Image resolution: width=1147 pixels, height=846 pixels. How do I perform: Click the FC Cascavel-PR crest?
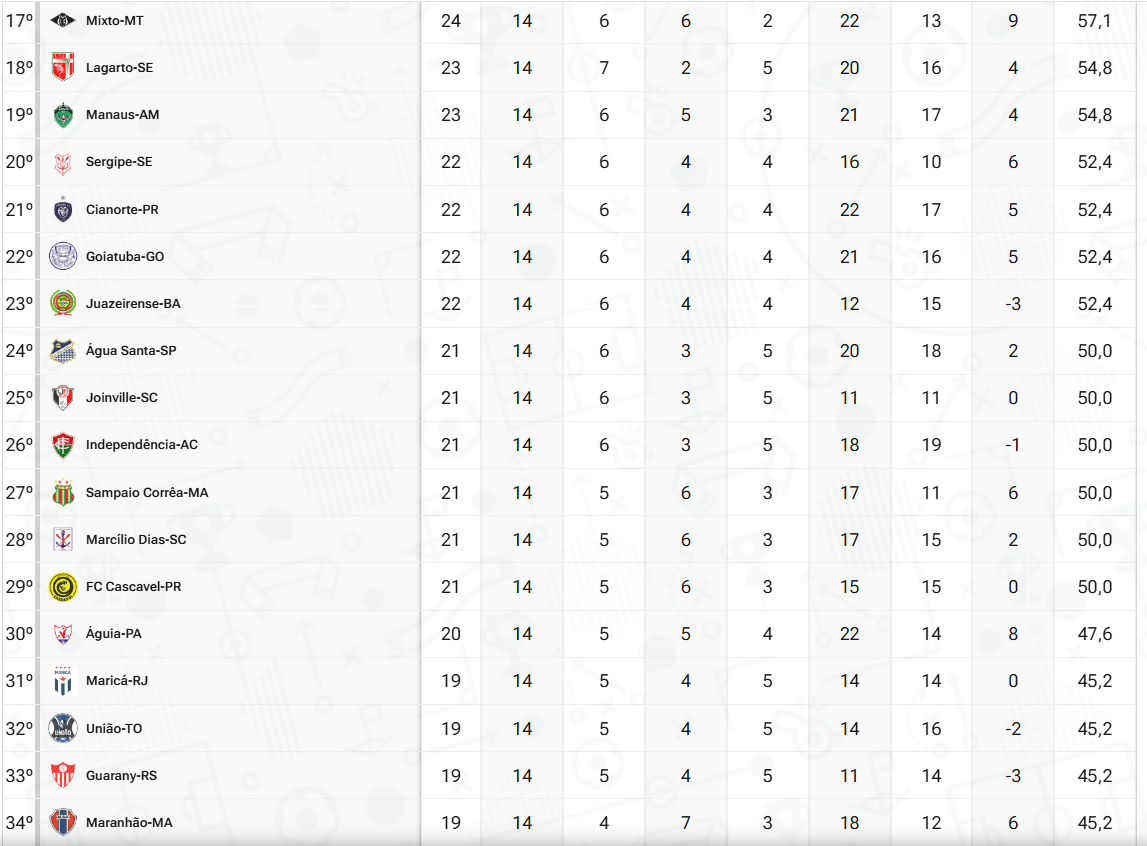(62, 586)
